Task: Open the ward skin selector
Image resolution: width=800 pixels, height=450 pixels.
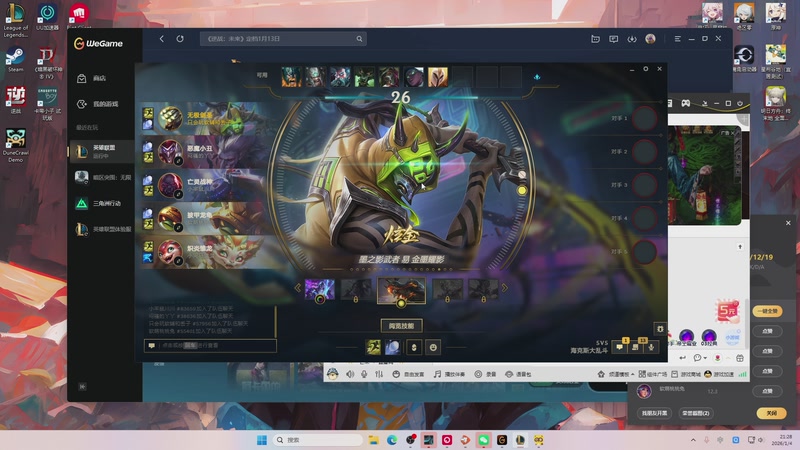Action: click(x=414, y=347)
